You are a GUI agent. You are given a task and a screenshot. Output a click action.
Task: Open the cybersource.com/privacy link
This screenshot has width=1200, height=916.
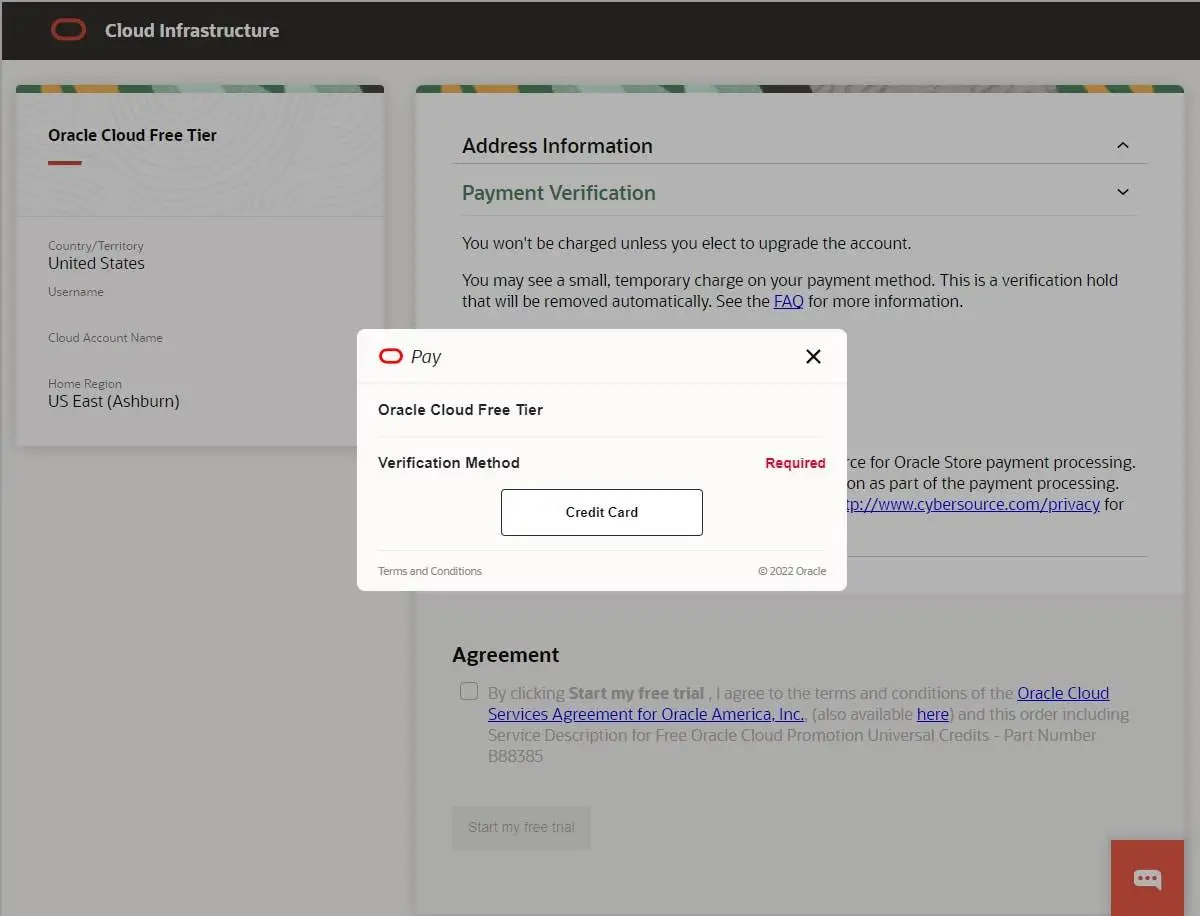(973, 504)
